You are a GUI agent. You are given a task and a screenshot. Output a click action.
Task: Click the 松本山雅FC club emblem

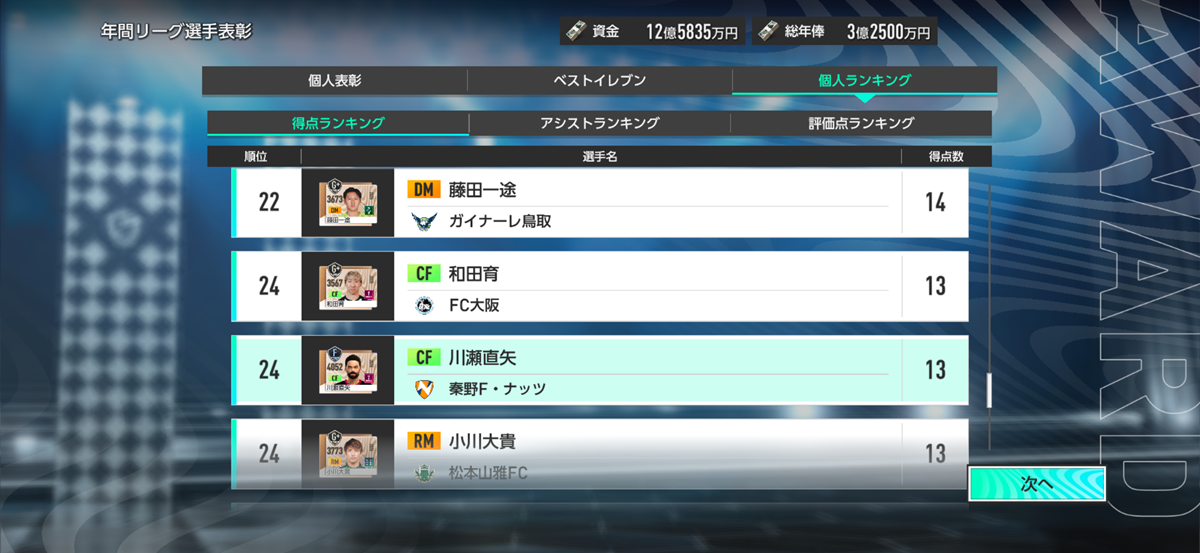click(424, 472)
